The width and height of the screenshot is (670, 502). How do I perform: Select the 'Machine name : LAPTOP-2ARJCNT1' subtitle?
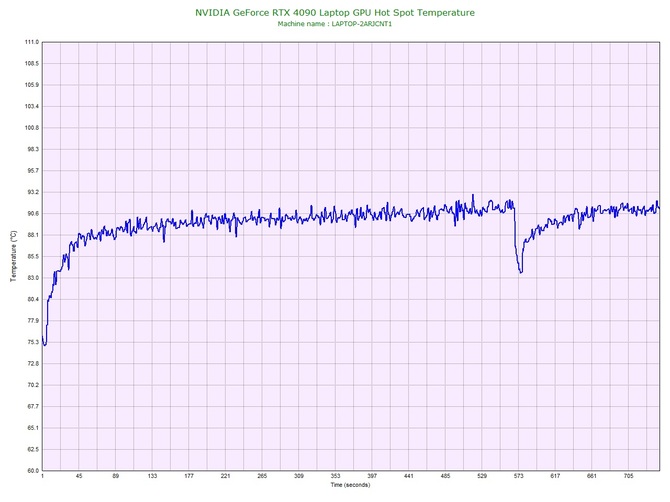[x=335, y=24]
